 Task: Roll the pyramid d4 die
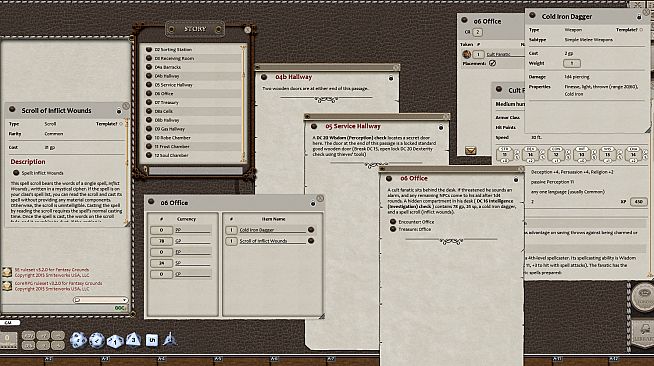[169, 339]
